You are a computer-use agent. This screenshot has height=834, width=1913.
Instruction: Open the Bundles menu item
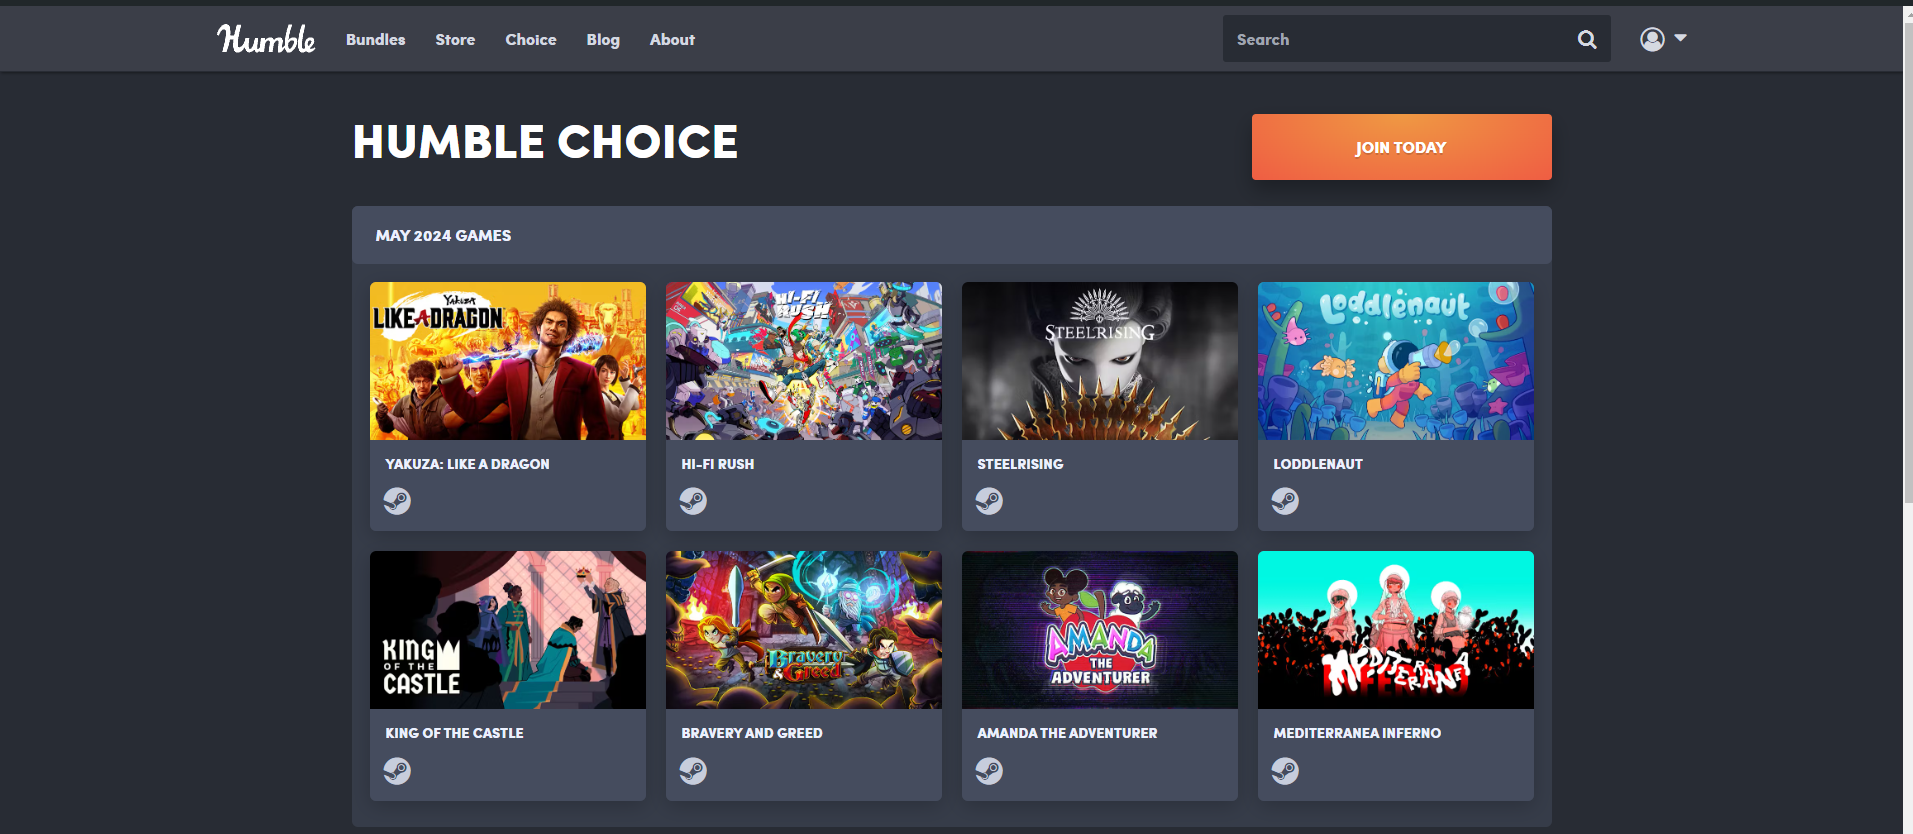click(375, 40)
